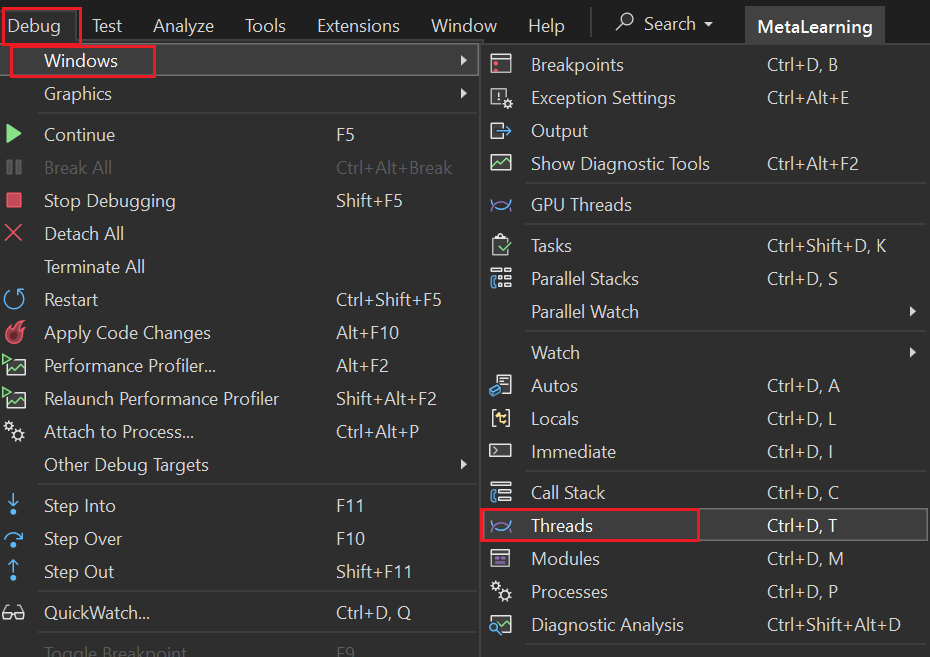Open the Search dropdown in title bar

pos(665,24)
